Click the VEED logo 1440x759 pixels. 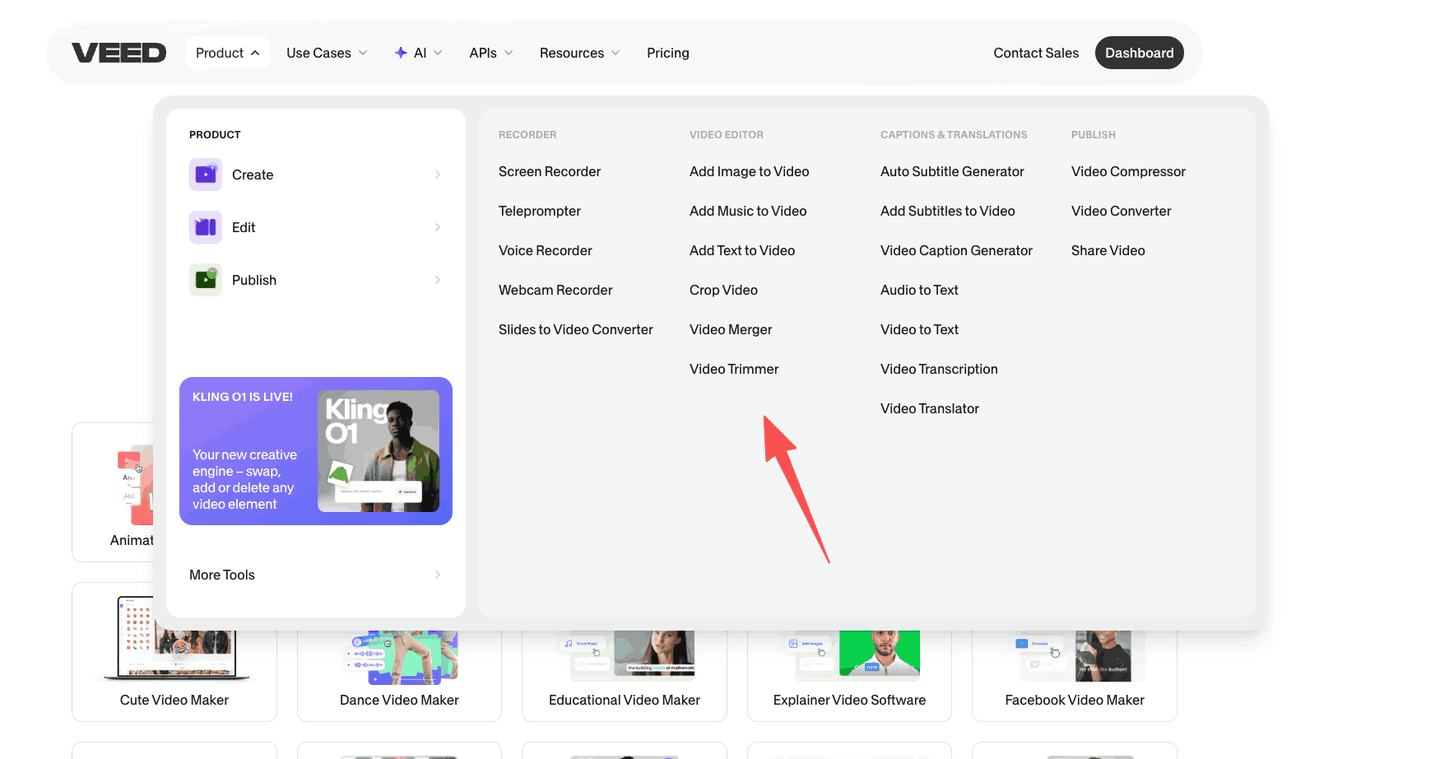[119, 53]
